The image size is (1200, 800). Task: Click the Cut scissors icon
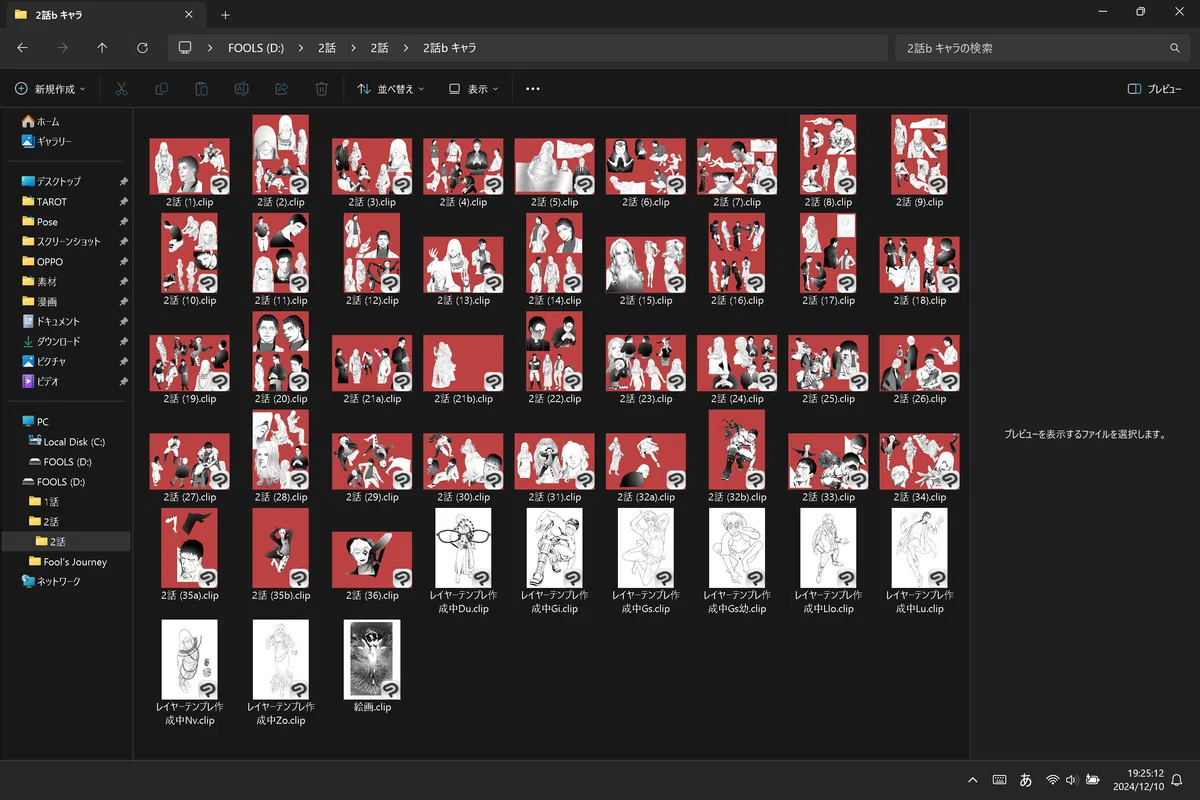121,89
